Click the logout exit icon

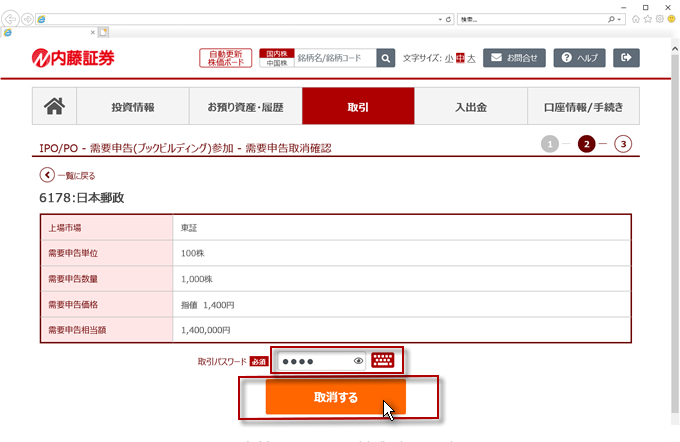(626, 58)
